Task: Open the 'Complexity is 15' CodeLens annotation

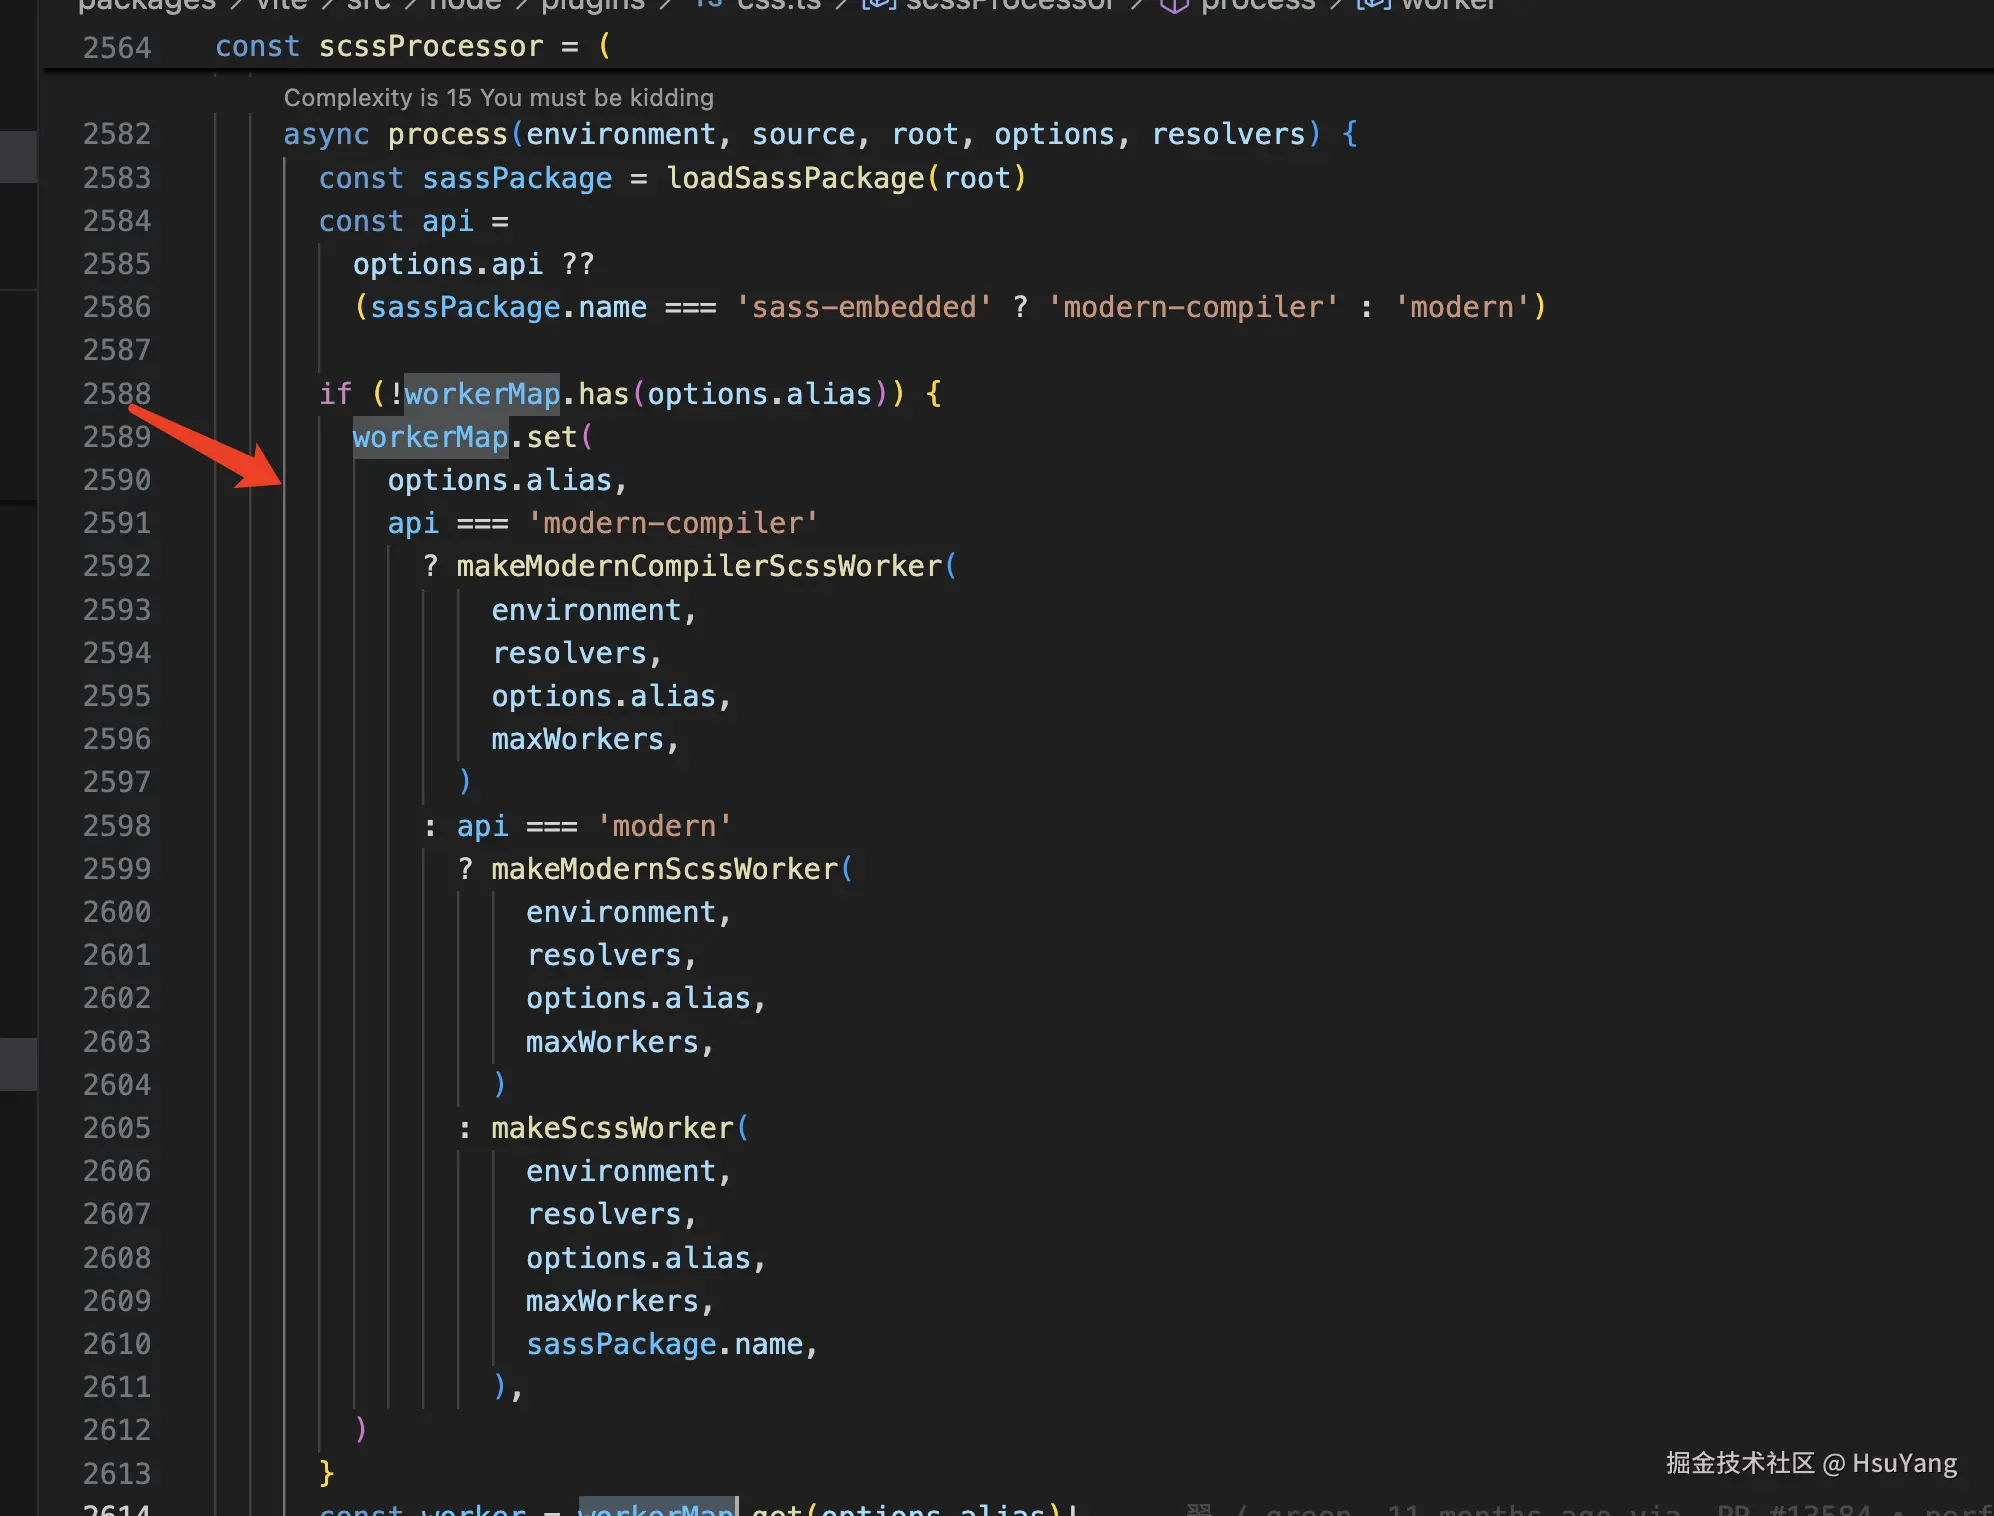Action: click(498, 98)
